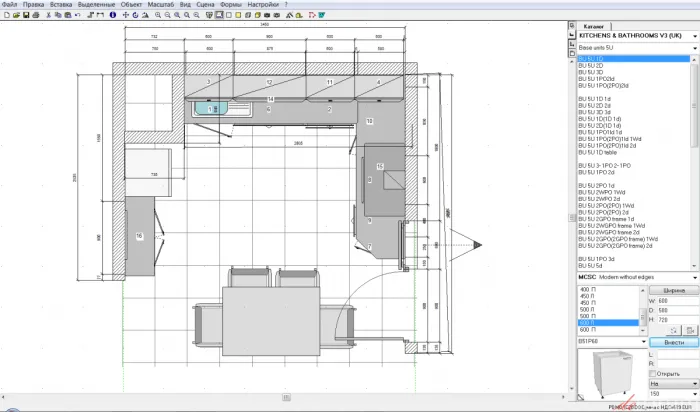Click the Open folder toolbar icon
700x412 pixels.
15,16
